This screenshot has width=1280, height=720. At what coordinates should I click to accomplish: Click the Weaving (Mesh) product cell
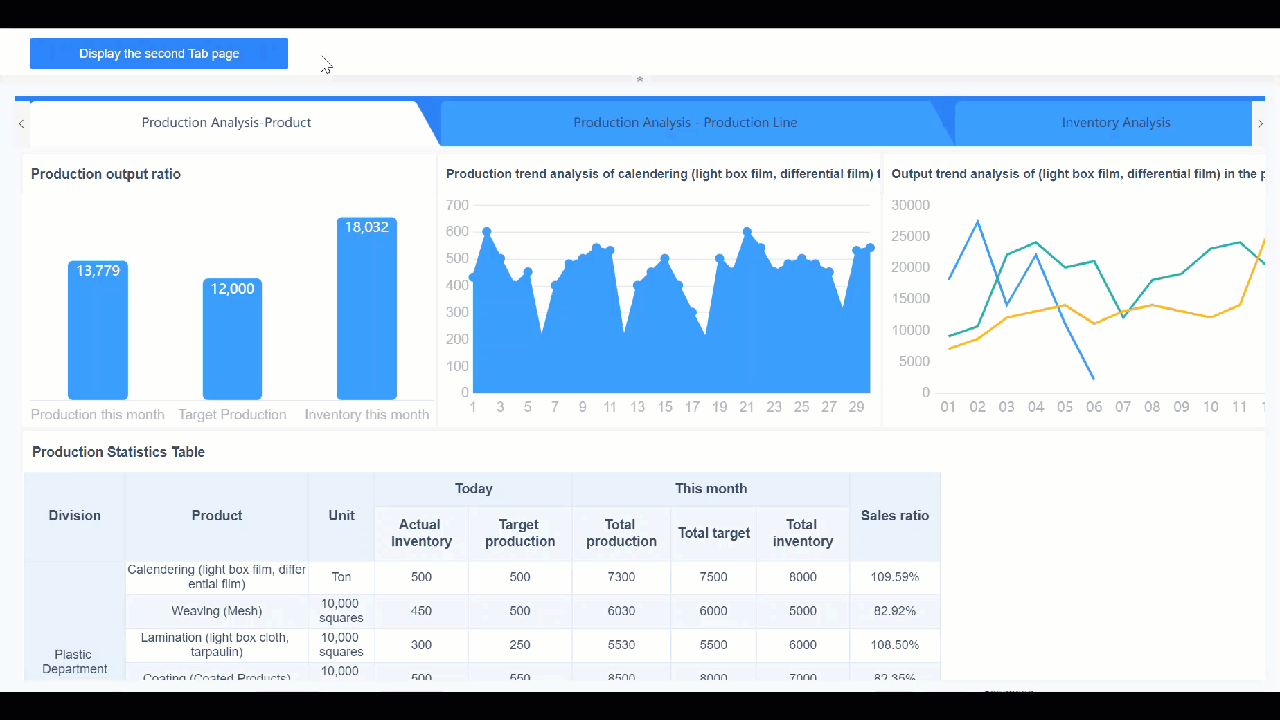(216, 611)
